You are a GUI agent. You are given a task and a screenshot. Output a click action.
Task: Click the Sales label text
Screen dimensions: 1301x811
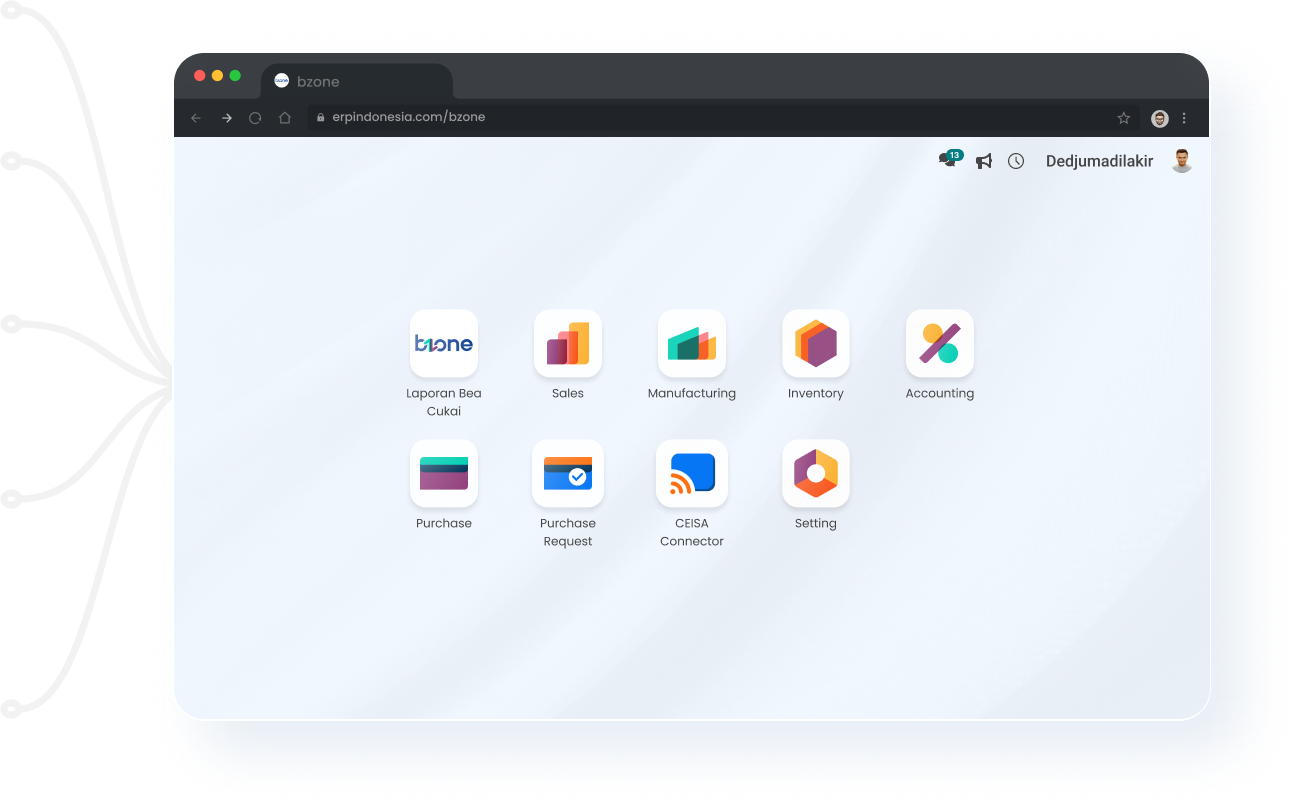[568, 393]
